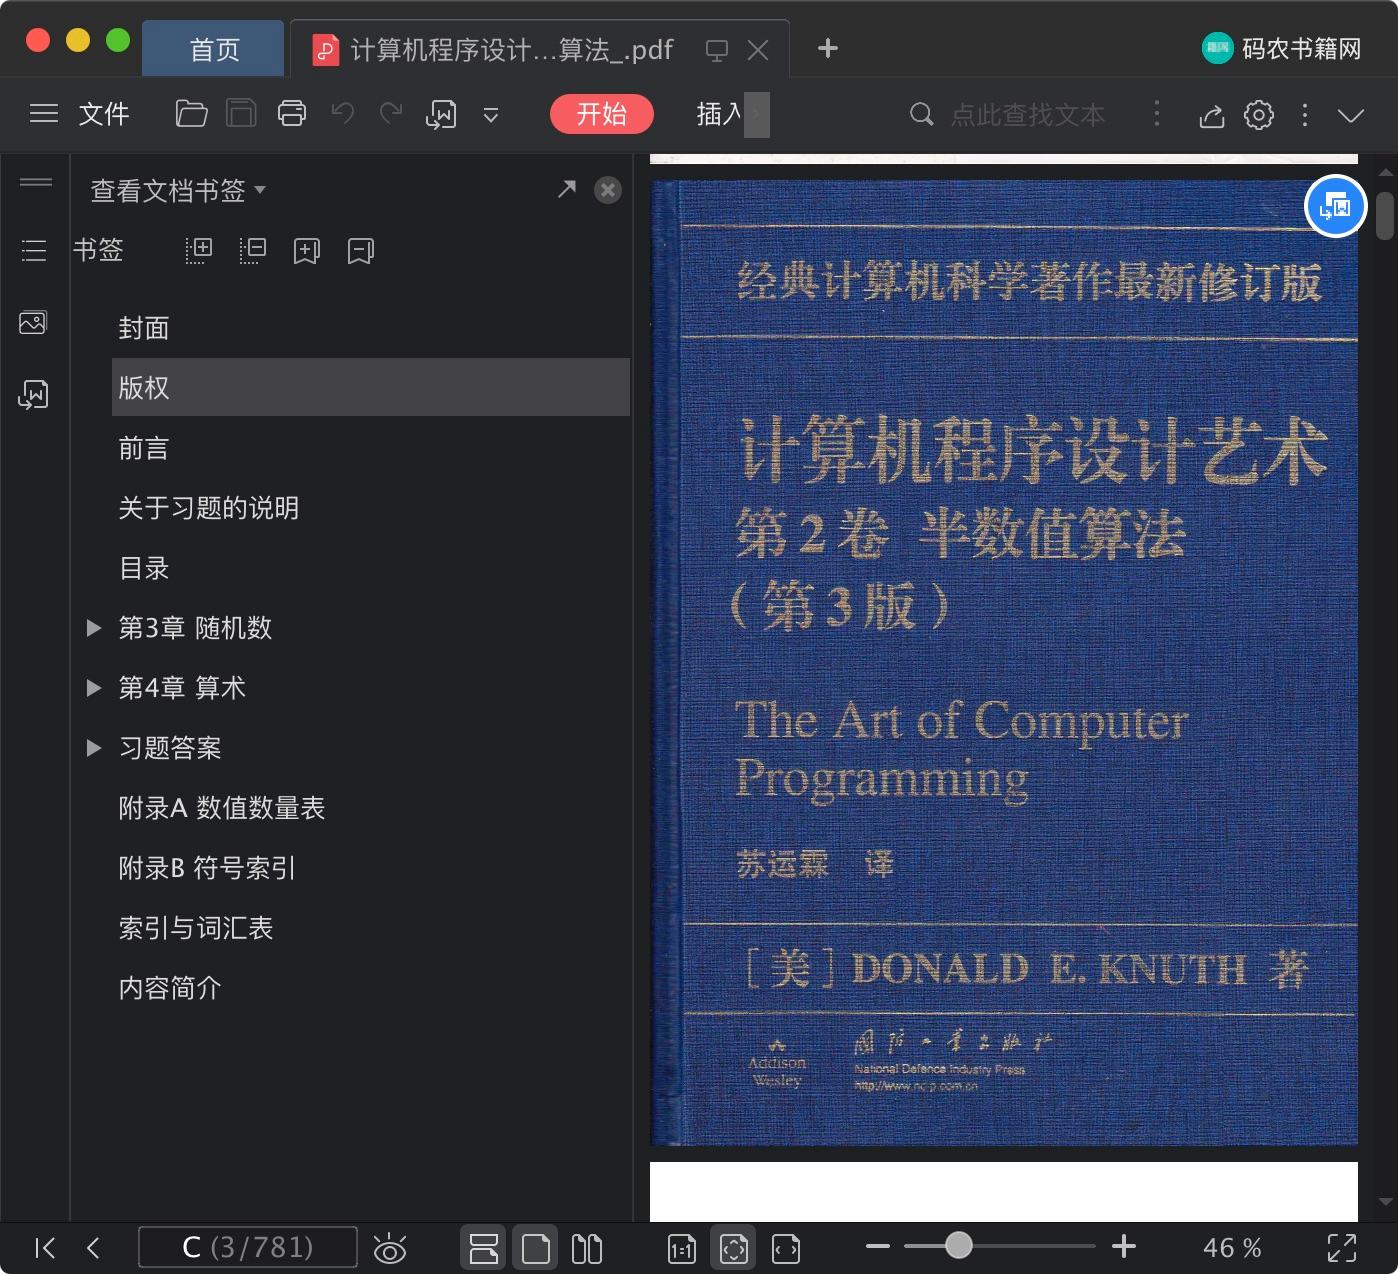Open the 文件 menu
This screenshot has width=1398, height=1274.
click(104, 114)
